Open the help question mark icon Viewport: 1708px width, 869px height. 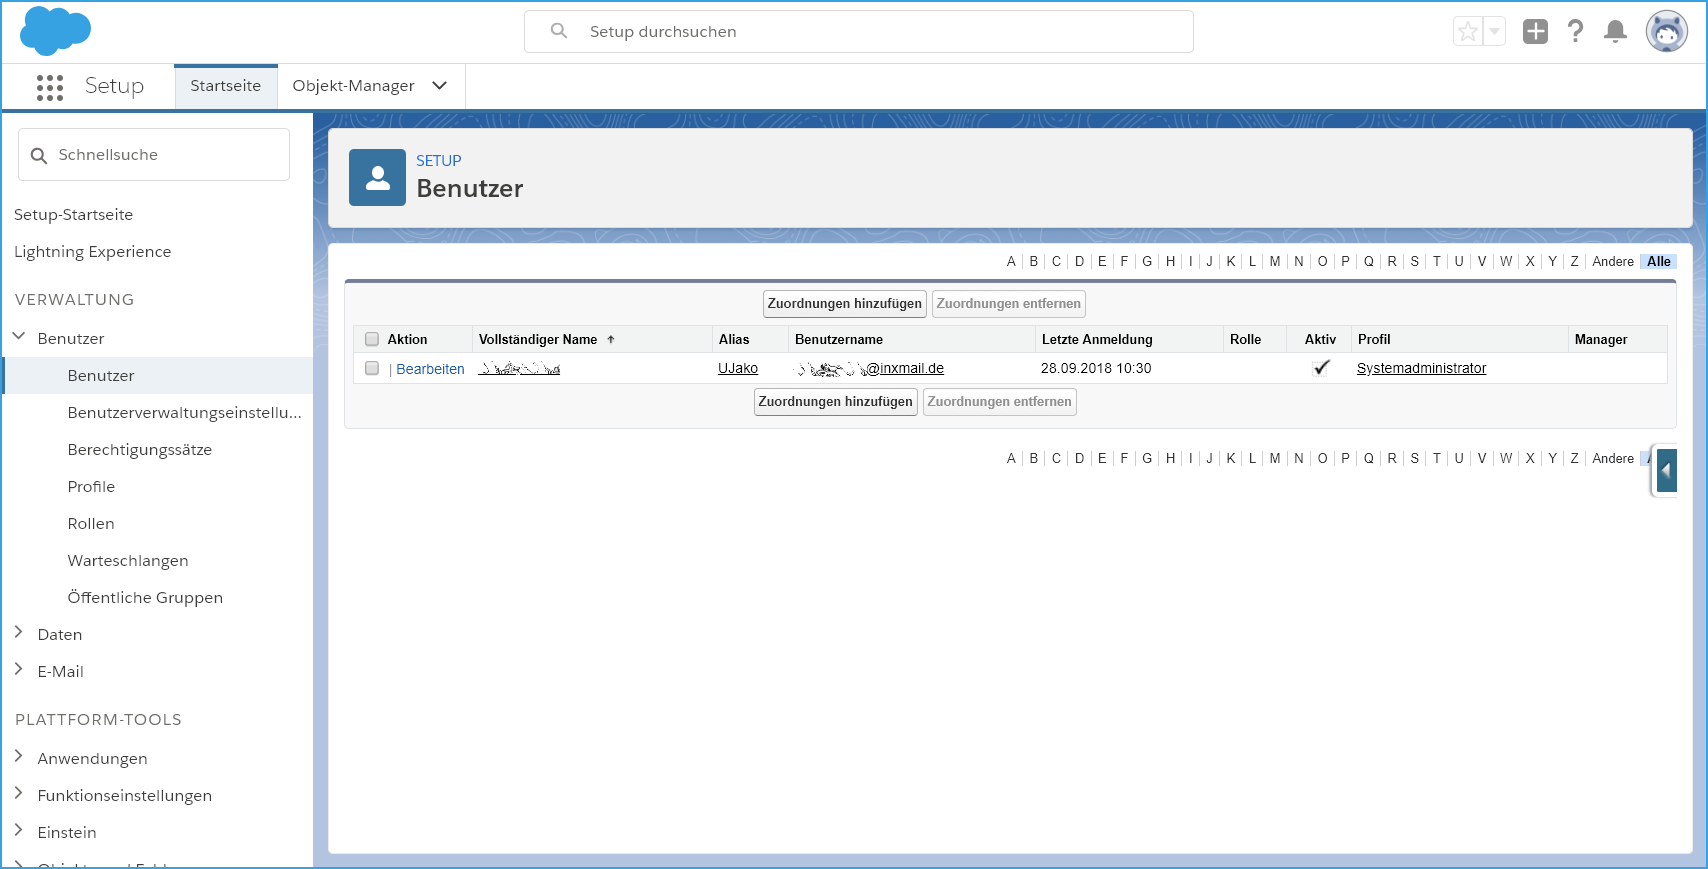coord(1575,32)
